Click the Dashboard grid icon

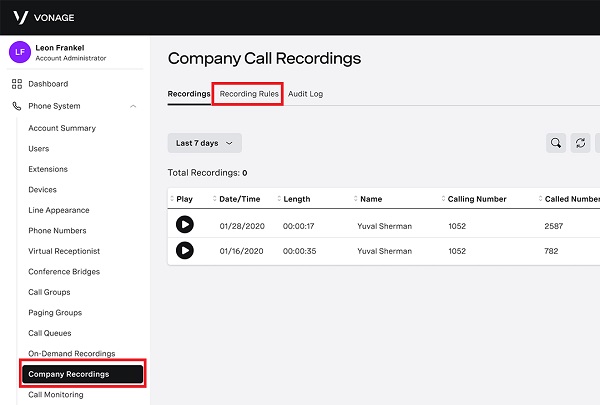[16, 84]
